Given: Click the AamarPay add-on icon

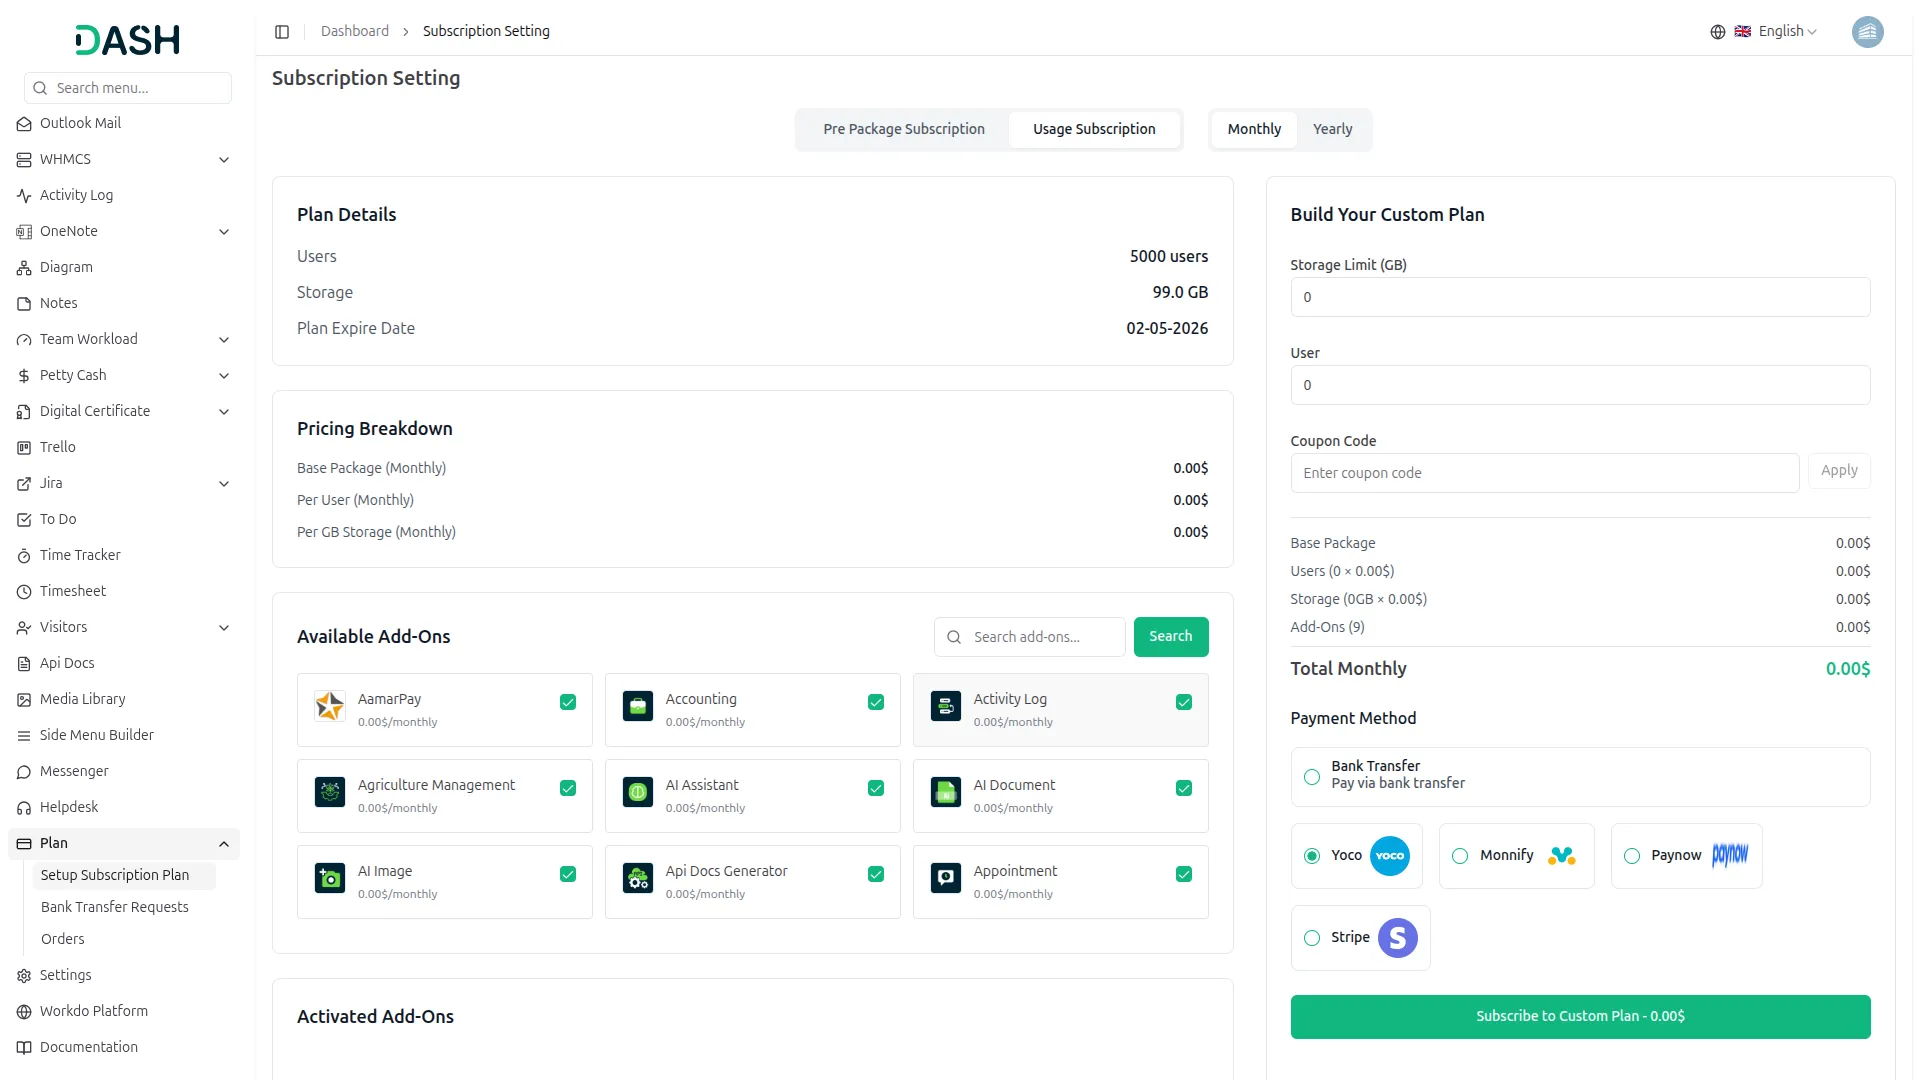Looking at the screenshot, I should tap(330, 706).
